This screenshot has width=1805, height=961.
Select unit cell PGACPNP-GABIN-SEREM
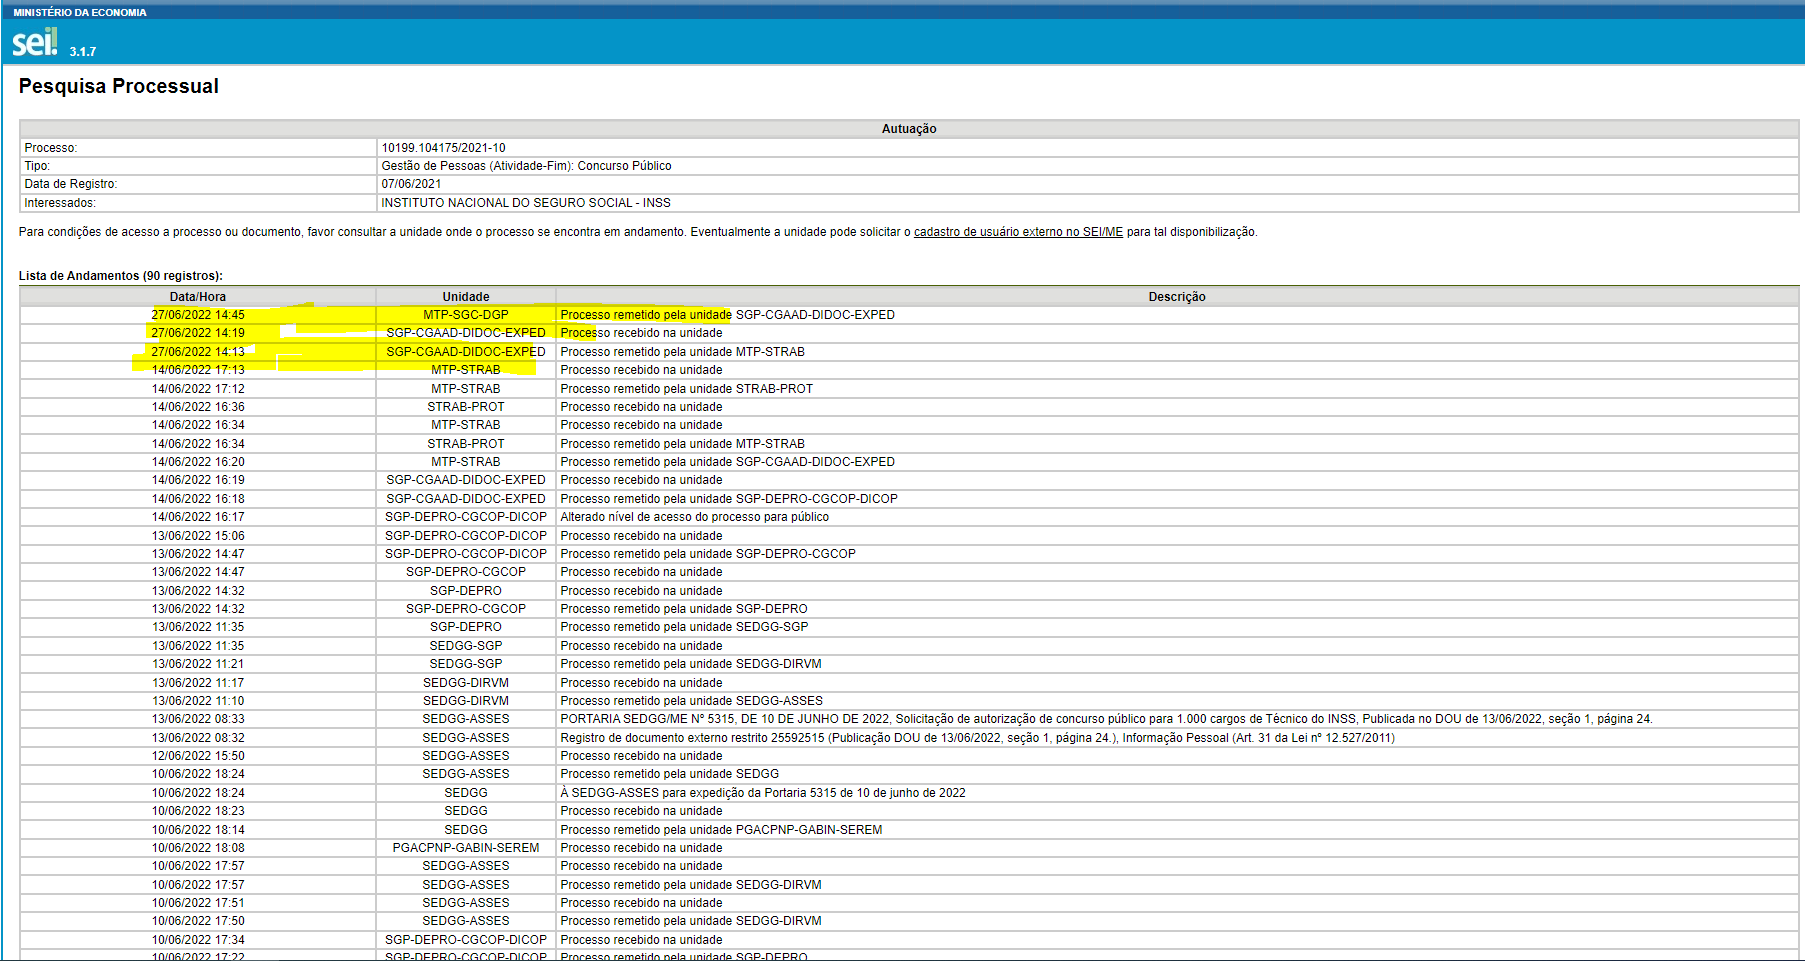[466, 848]
